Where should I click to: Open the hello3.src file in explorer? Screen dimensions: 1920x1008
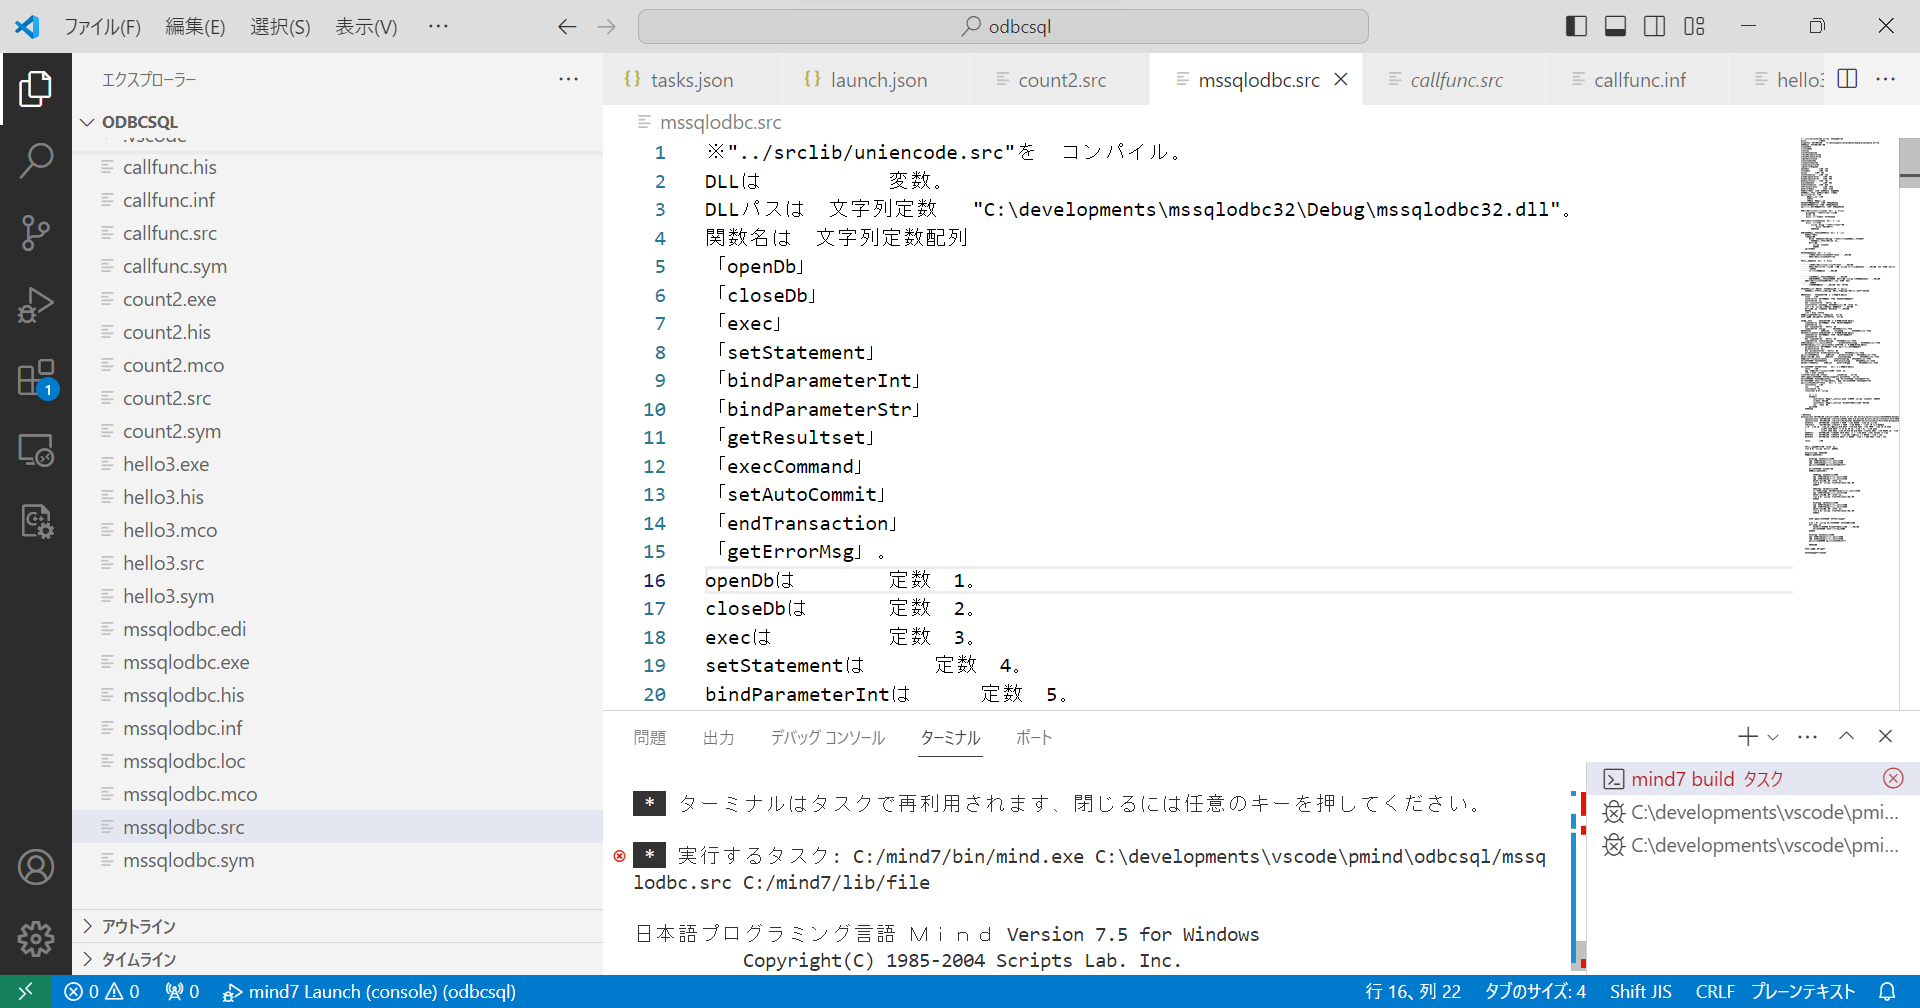[x=338, y=563]
